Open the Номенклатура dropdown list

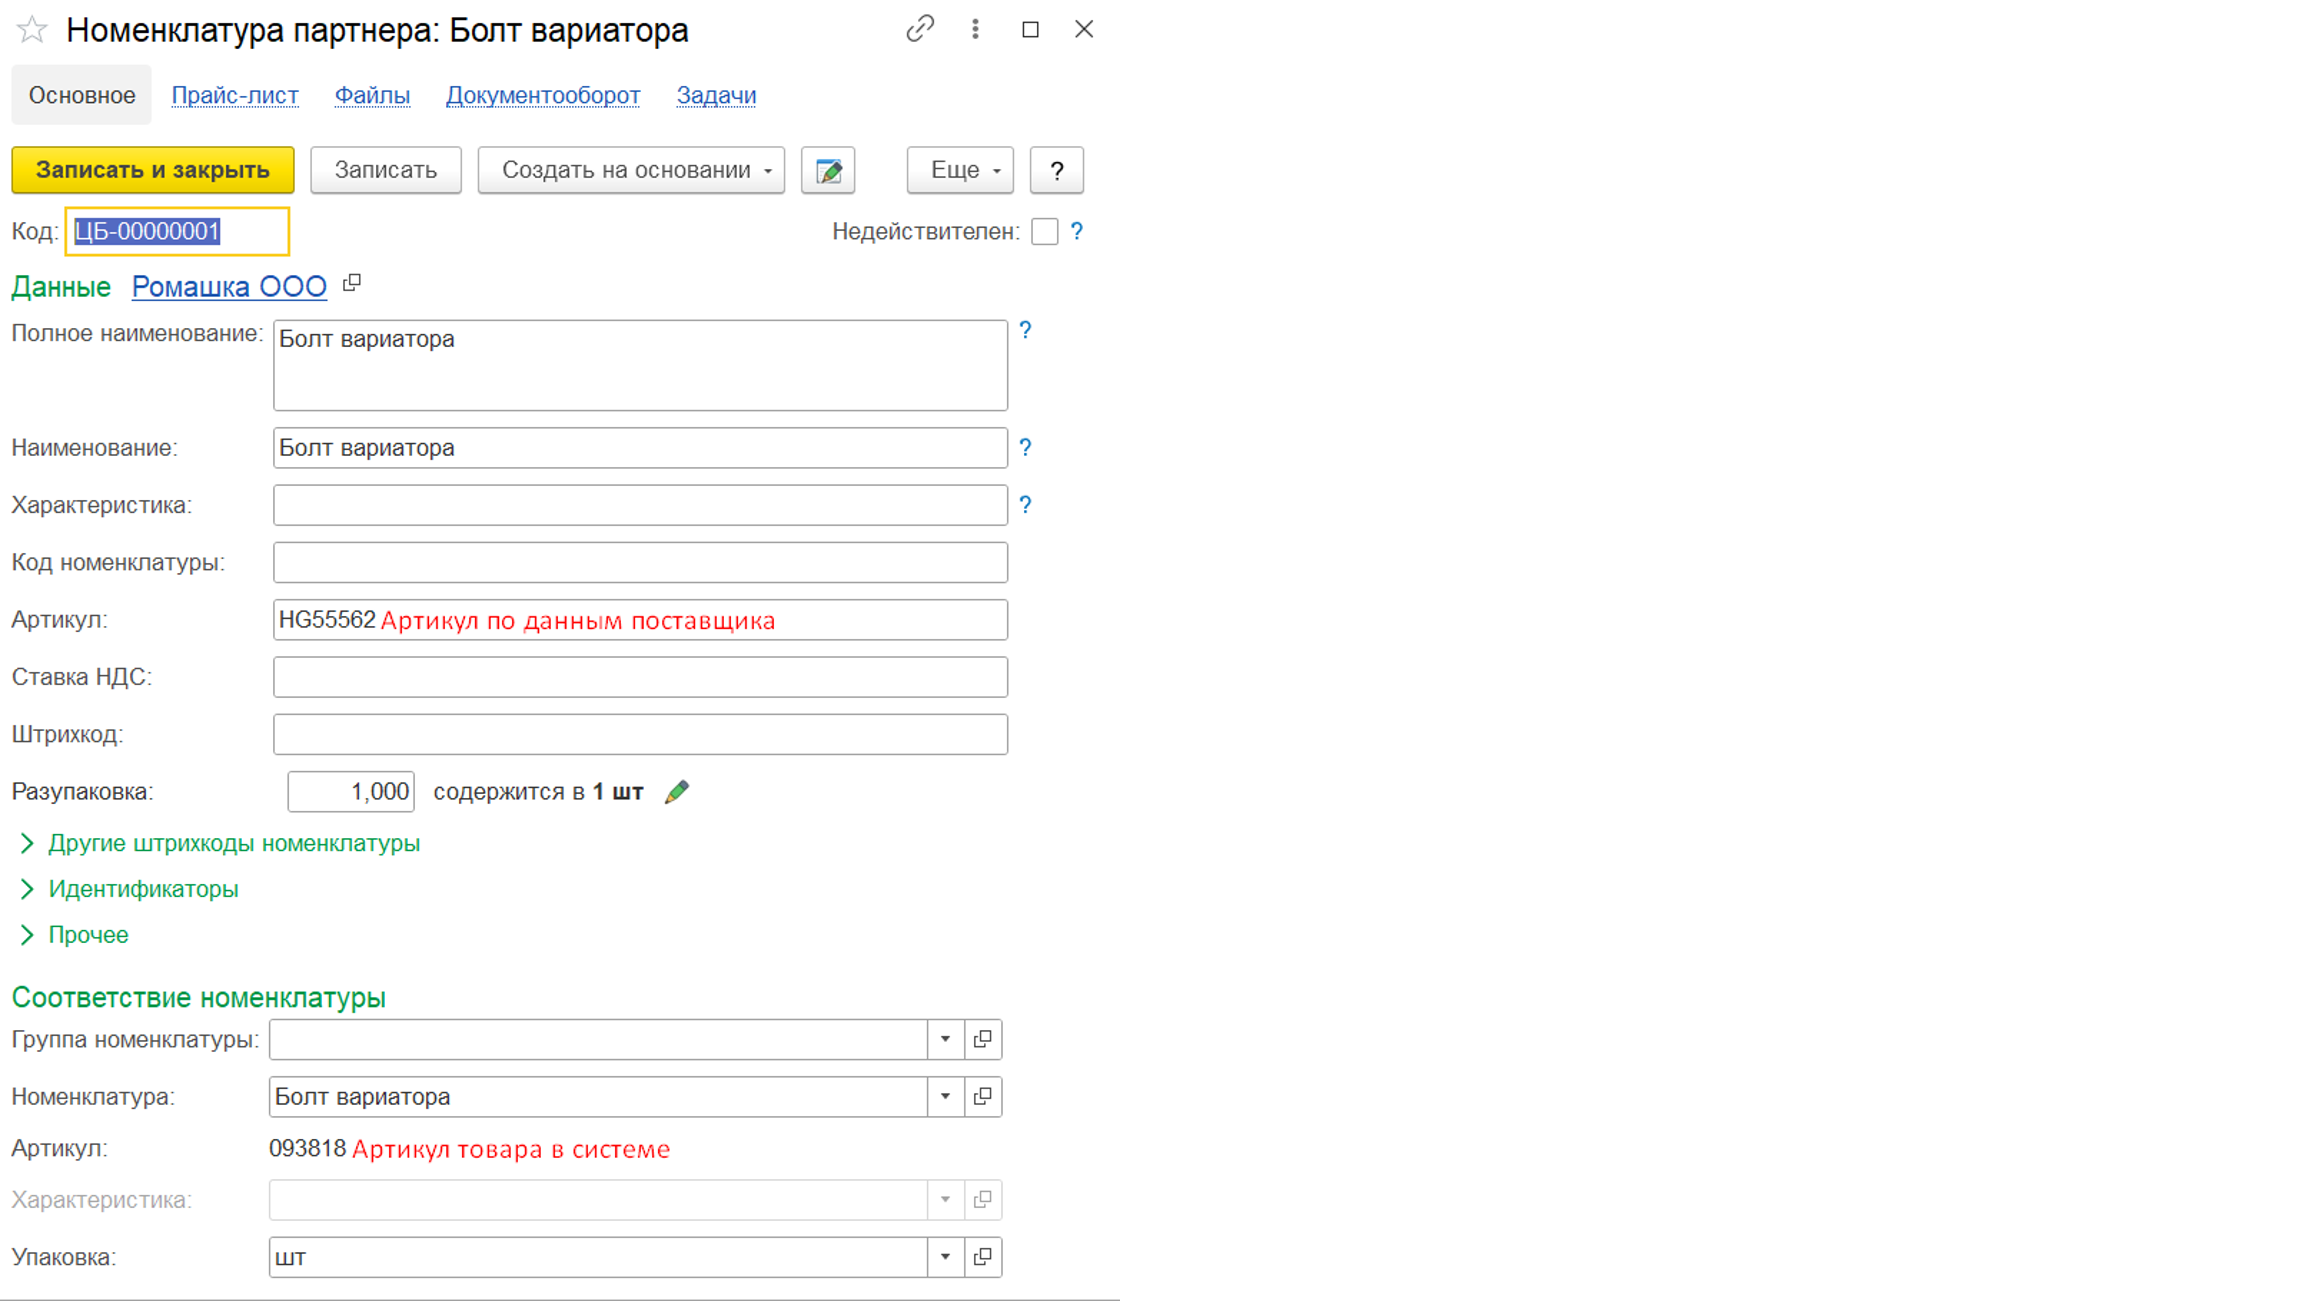click(x=945, y=1097)
